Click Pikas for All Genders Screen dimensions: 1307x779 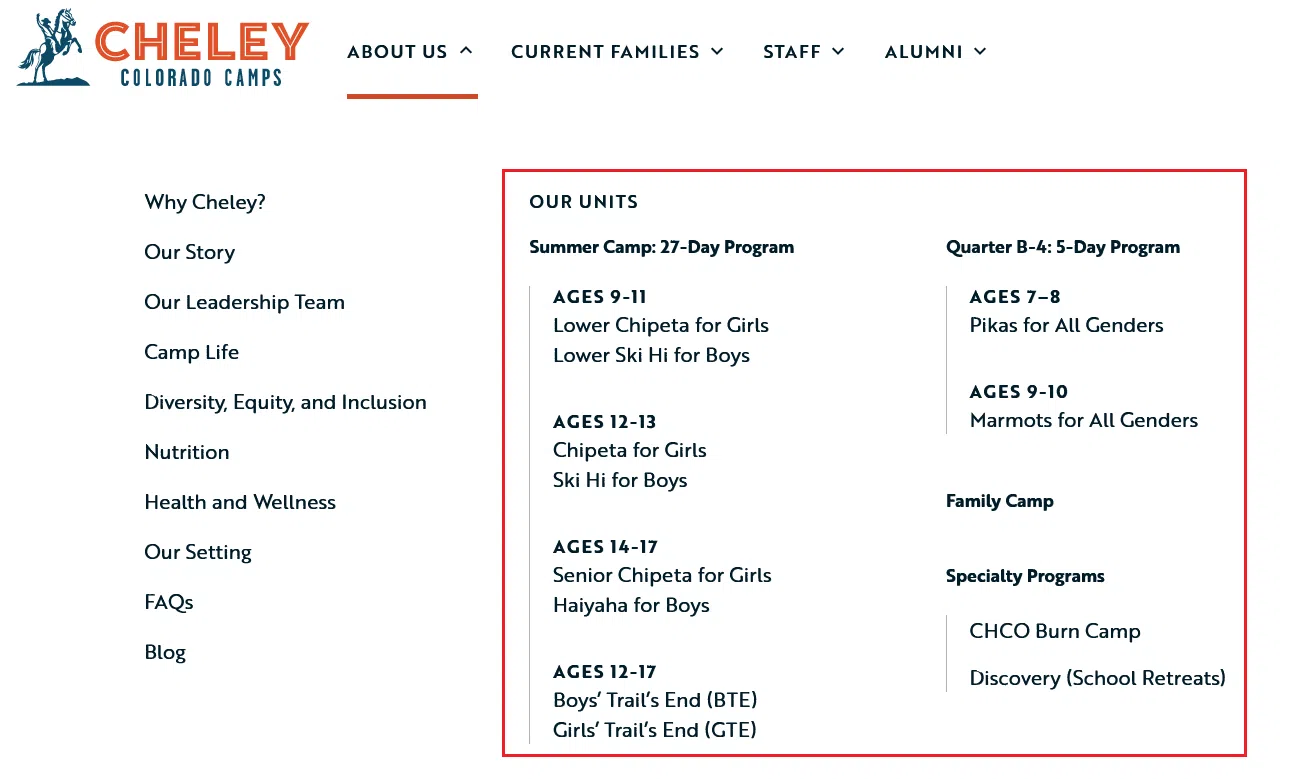click(x=1066, y=325)
